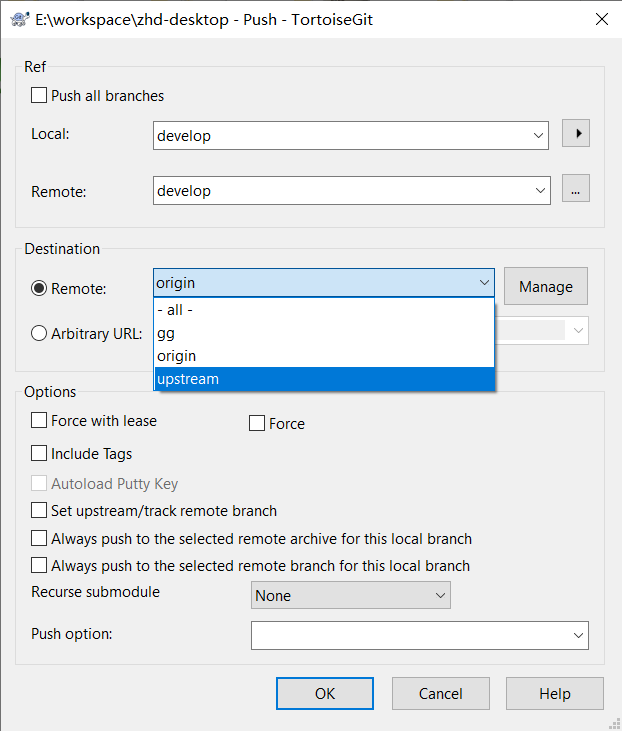
Task: Expand the Push option combo box
Action: 578,635
